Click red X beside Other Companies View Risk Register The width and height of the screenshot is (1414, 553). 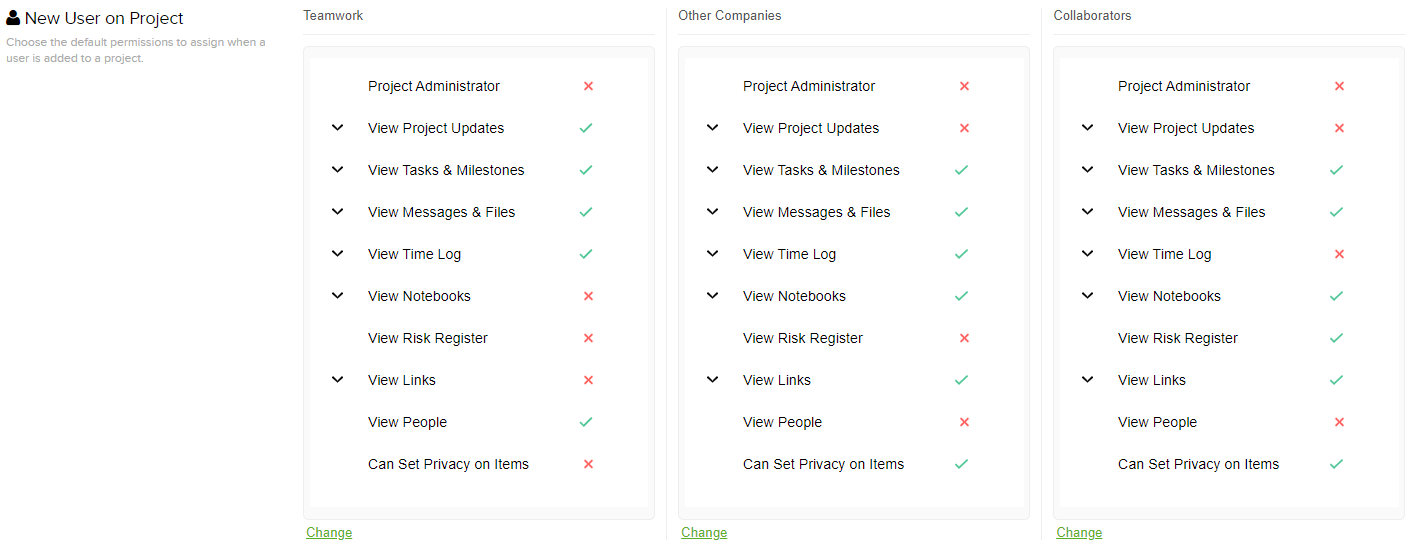(x=964, y=338)
